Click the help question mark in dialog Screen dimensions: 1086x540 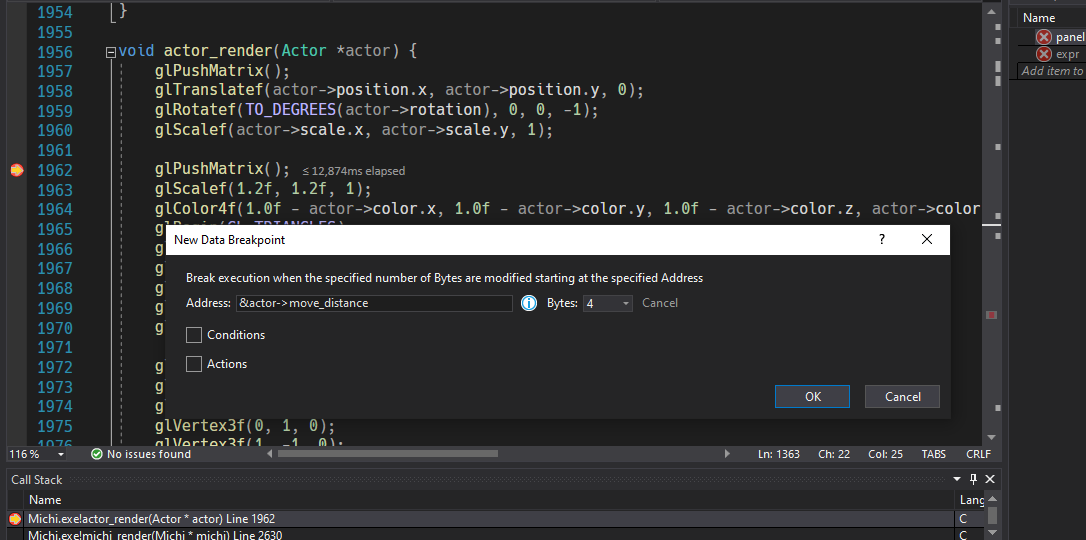pos(882,240)
